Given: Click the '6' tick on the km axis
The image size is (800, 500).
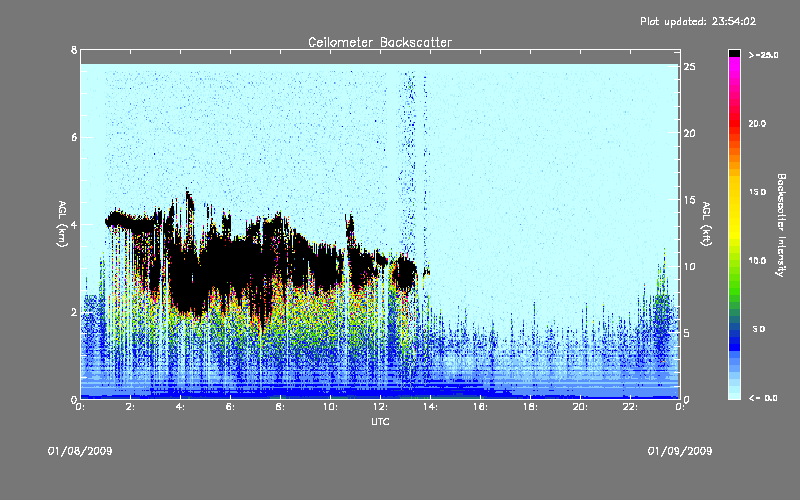Looking at the screenshot, I should [74, 137].
